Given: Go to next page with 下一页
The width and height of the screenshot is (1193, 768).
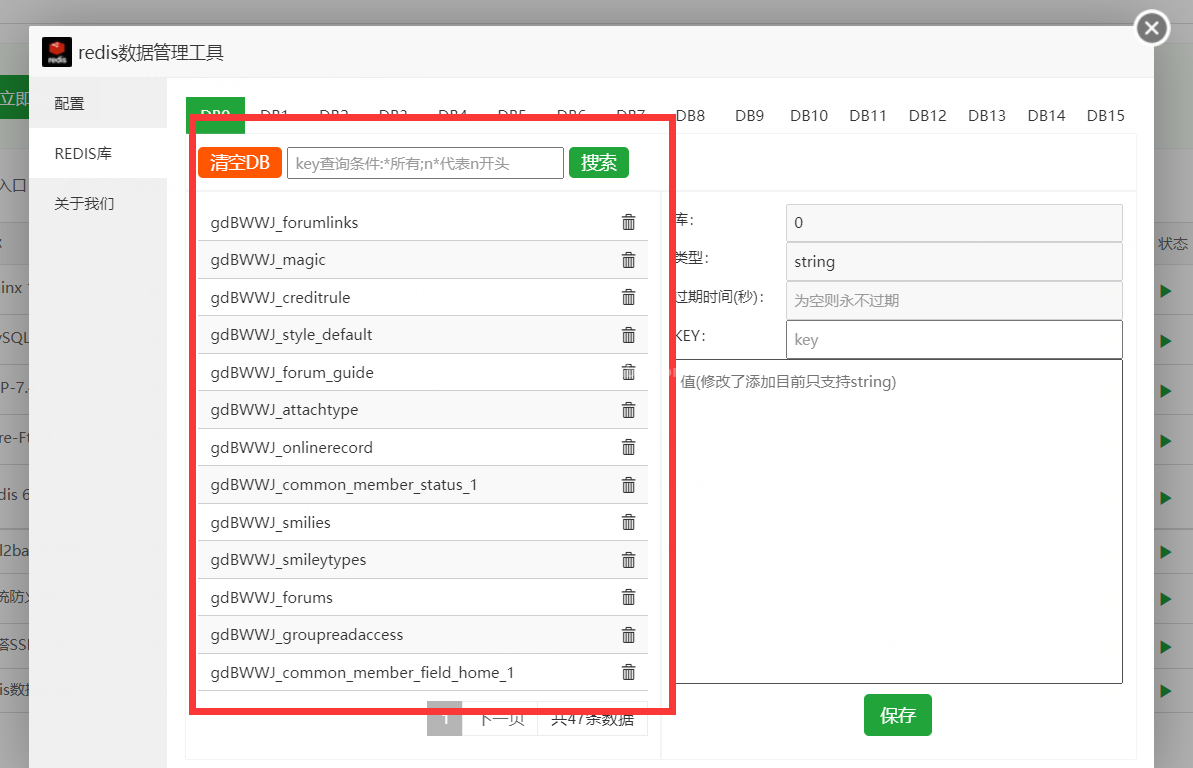Looking at the screenshot, I should point(500,719).
